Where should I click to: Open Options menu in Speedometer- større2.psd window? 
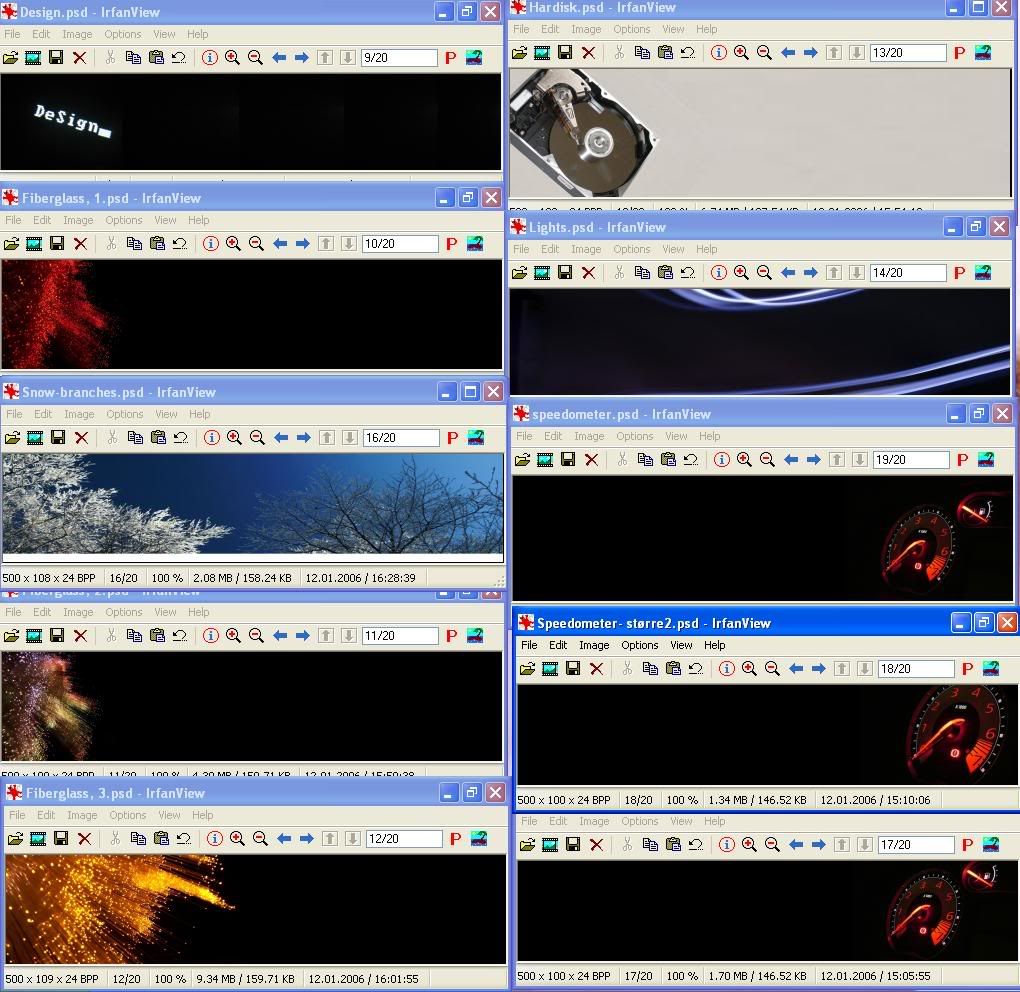pyautogui.click(x=639, y=645)
